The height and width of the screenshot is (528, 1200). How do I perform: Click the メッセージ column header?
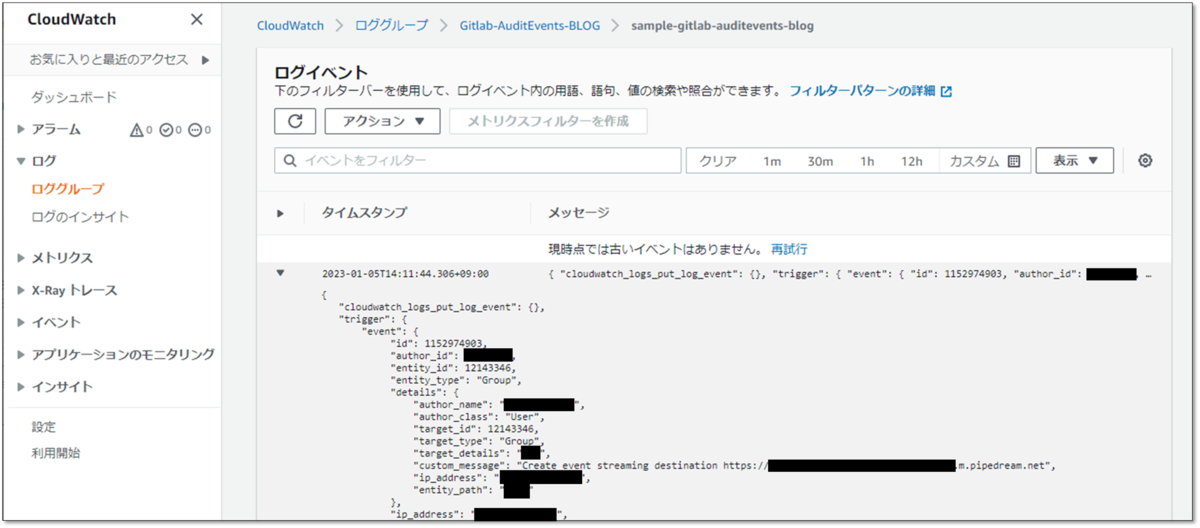(x=578, y=213)
